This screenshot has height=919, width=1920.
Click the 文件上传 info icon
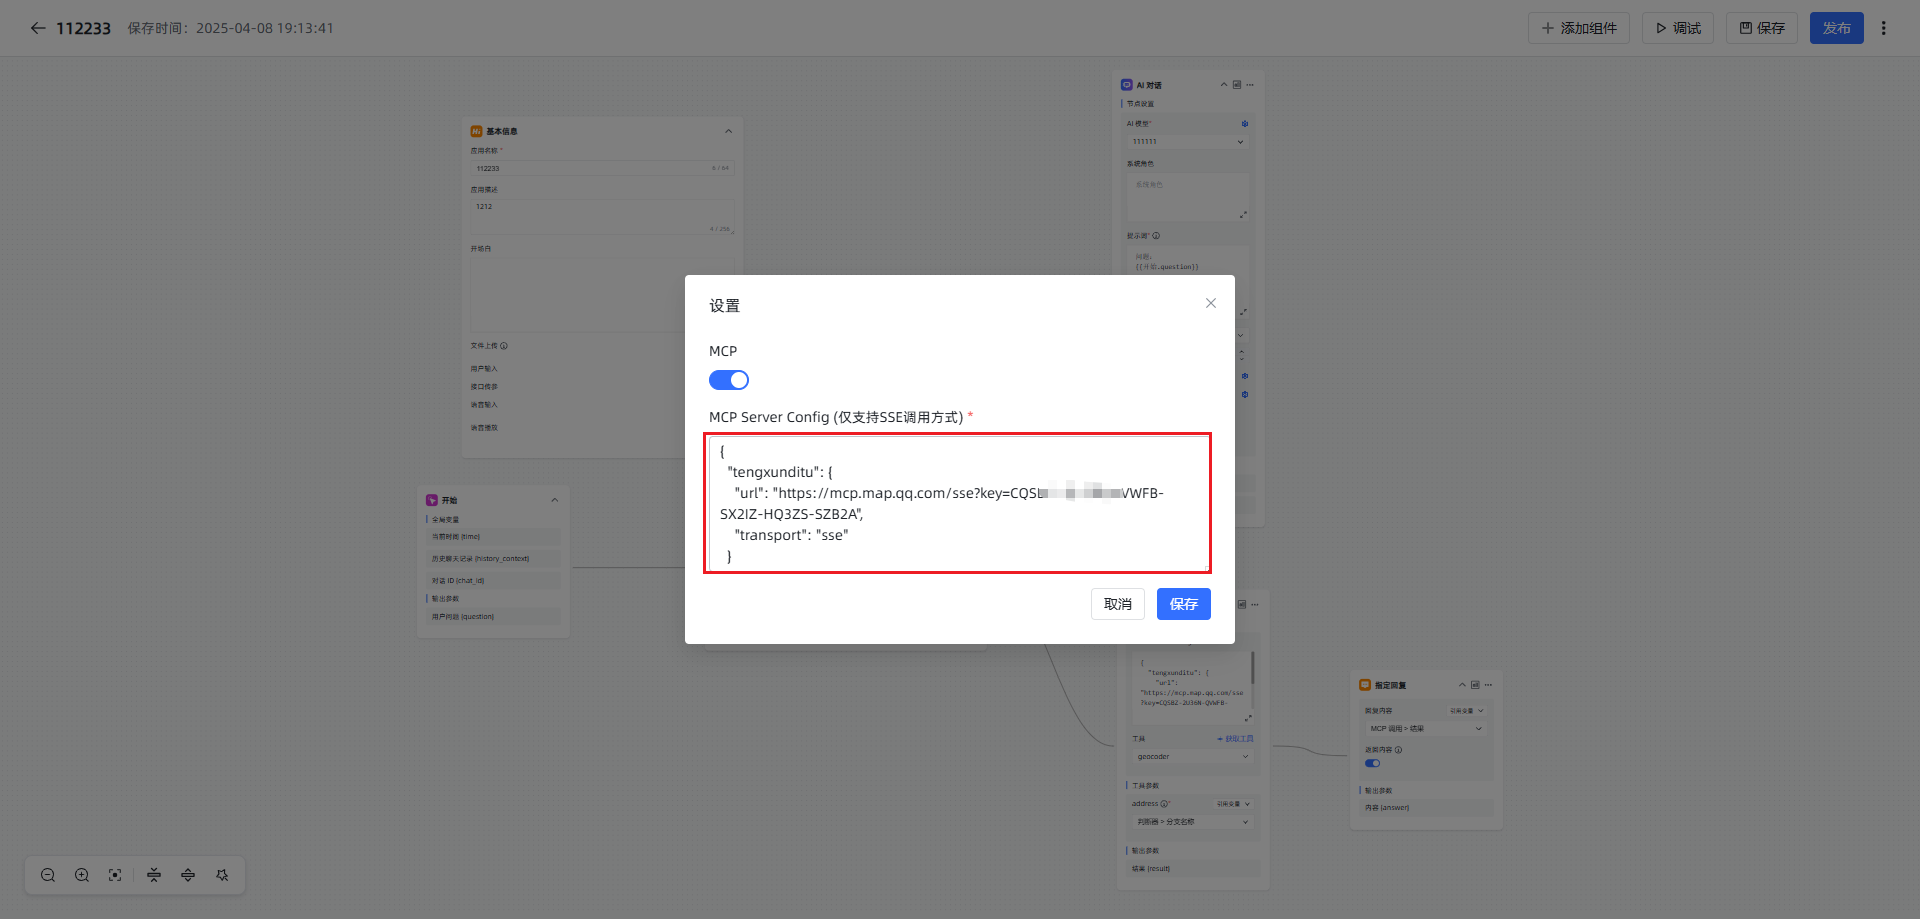[504, 346]
